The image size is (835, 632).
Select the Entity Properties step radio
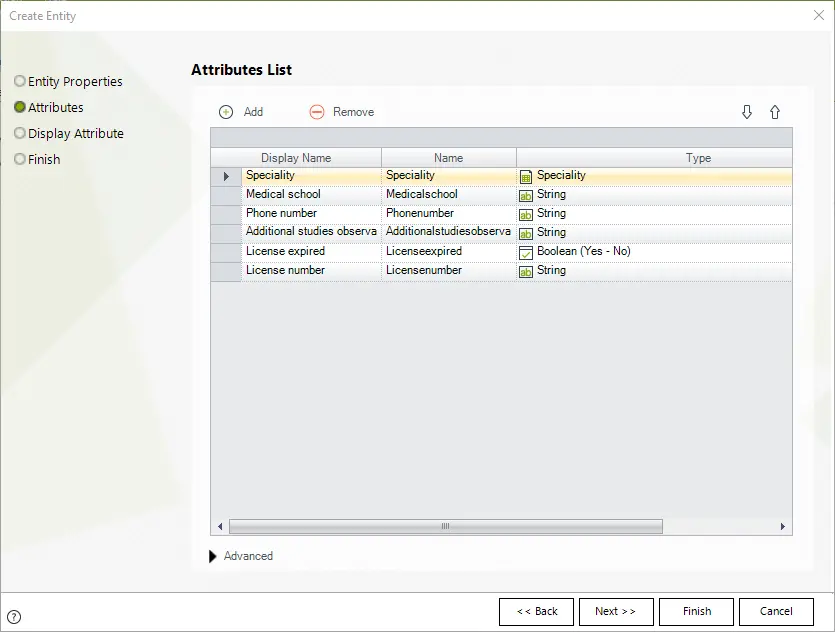pyautogui.click(x=20, y=81)
